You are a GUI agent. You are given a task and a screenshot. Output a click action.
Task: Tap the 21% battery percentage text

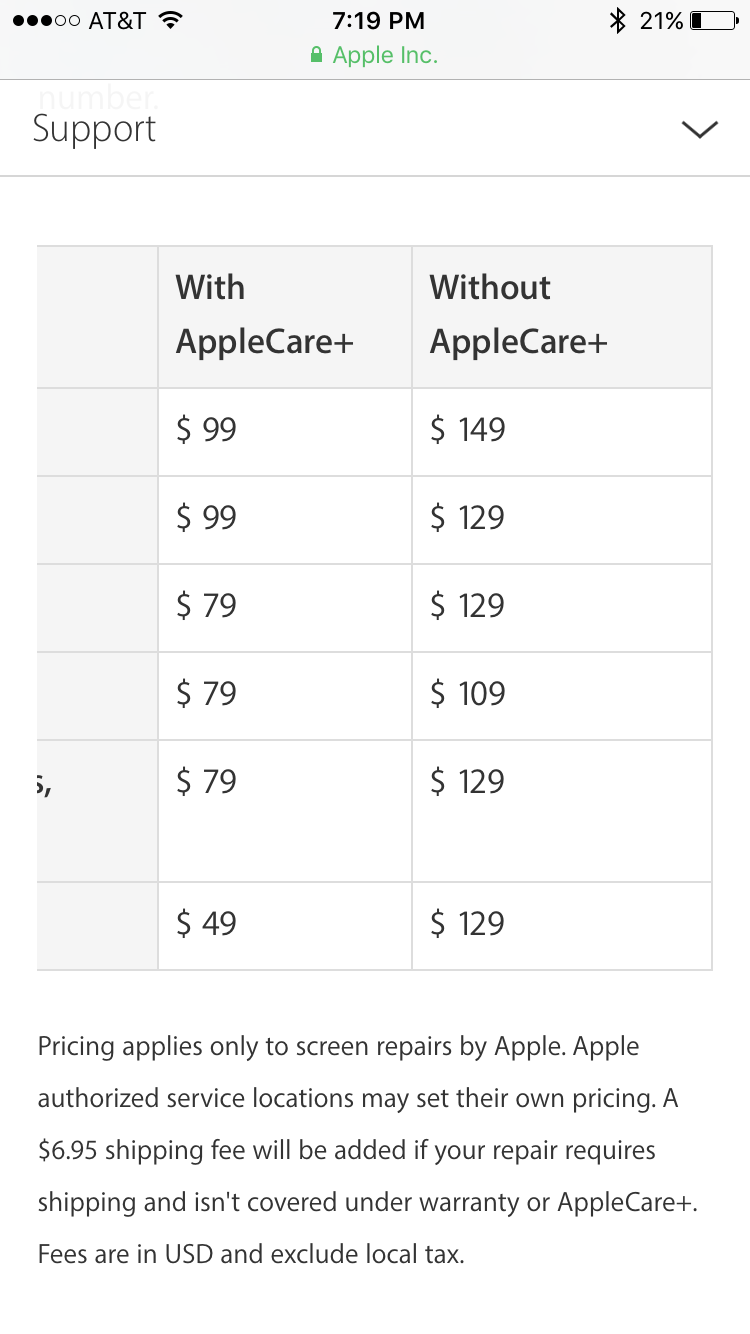(x=661, y=20)
